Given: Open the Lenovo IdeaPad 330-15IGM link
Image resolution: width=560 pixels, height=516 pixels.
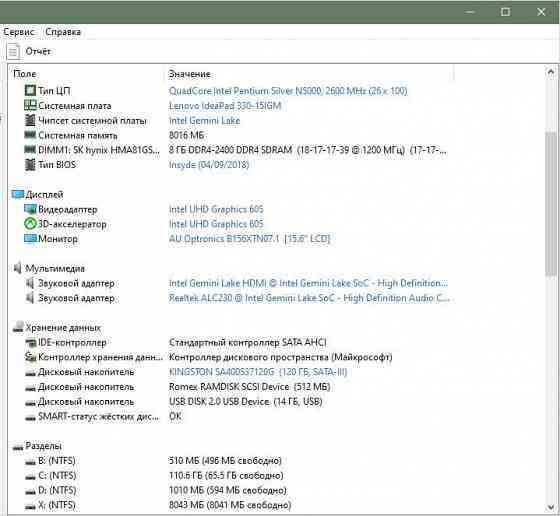Looking at the screenshot, I should [x=225, y=106].
